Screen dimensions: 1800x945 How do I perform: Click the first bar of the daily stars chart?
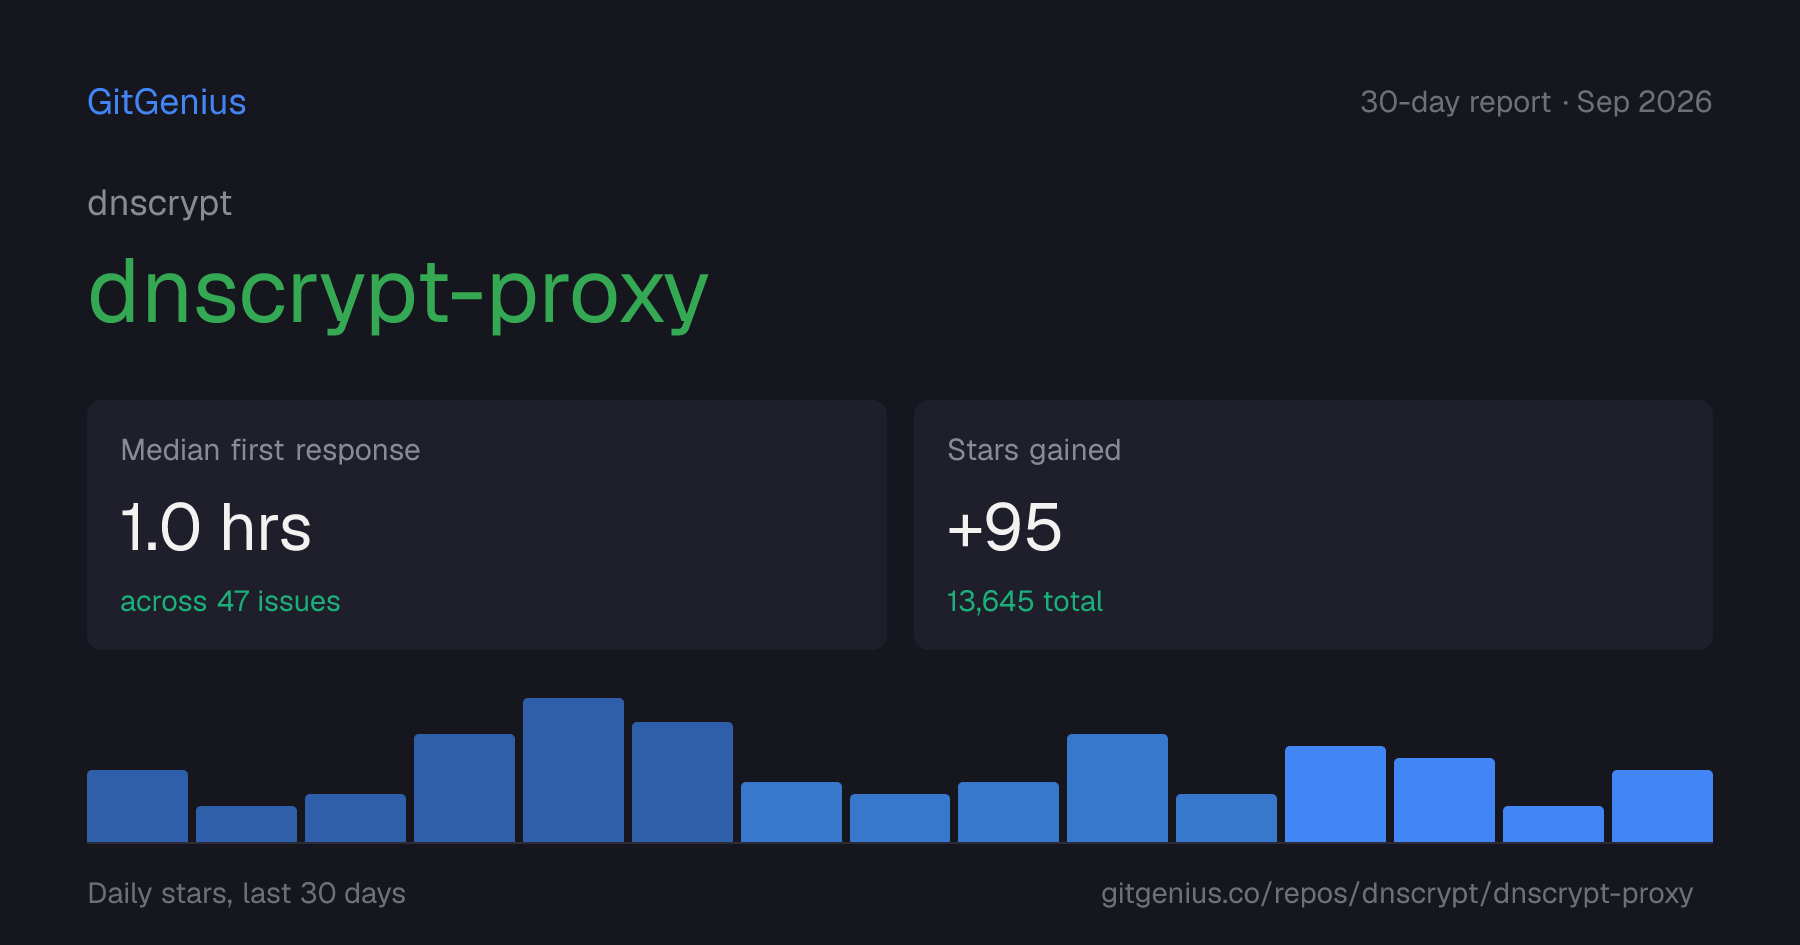(x=137, y=806)
